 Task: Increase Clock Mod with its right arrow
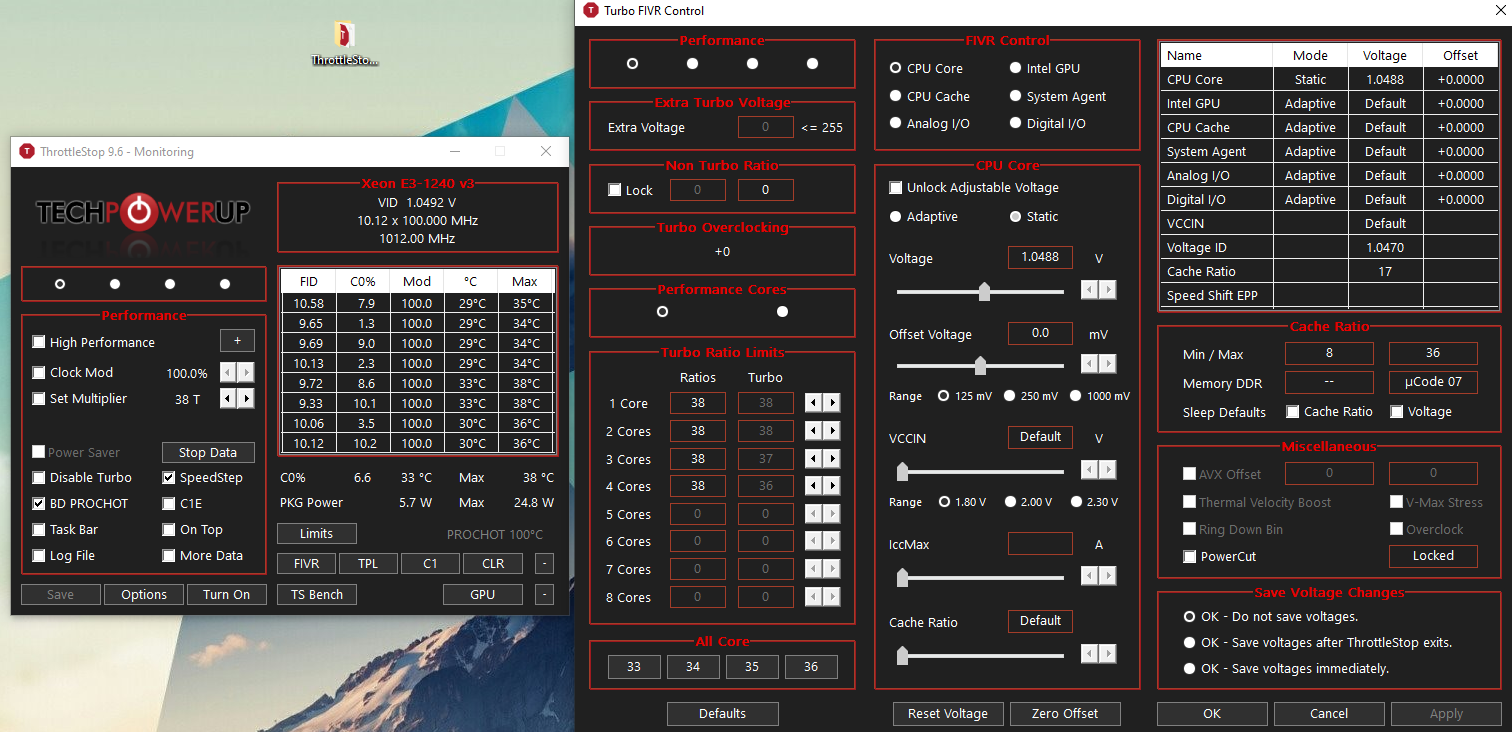245,373
